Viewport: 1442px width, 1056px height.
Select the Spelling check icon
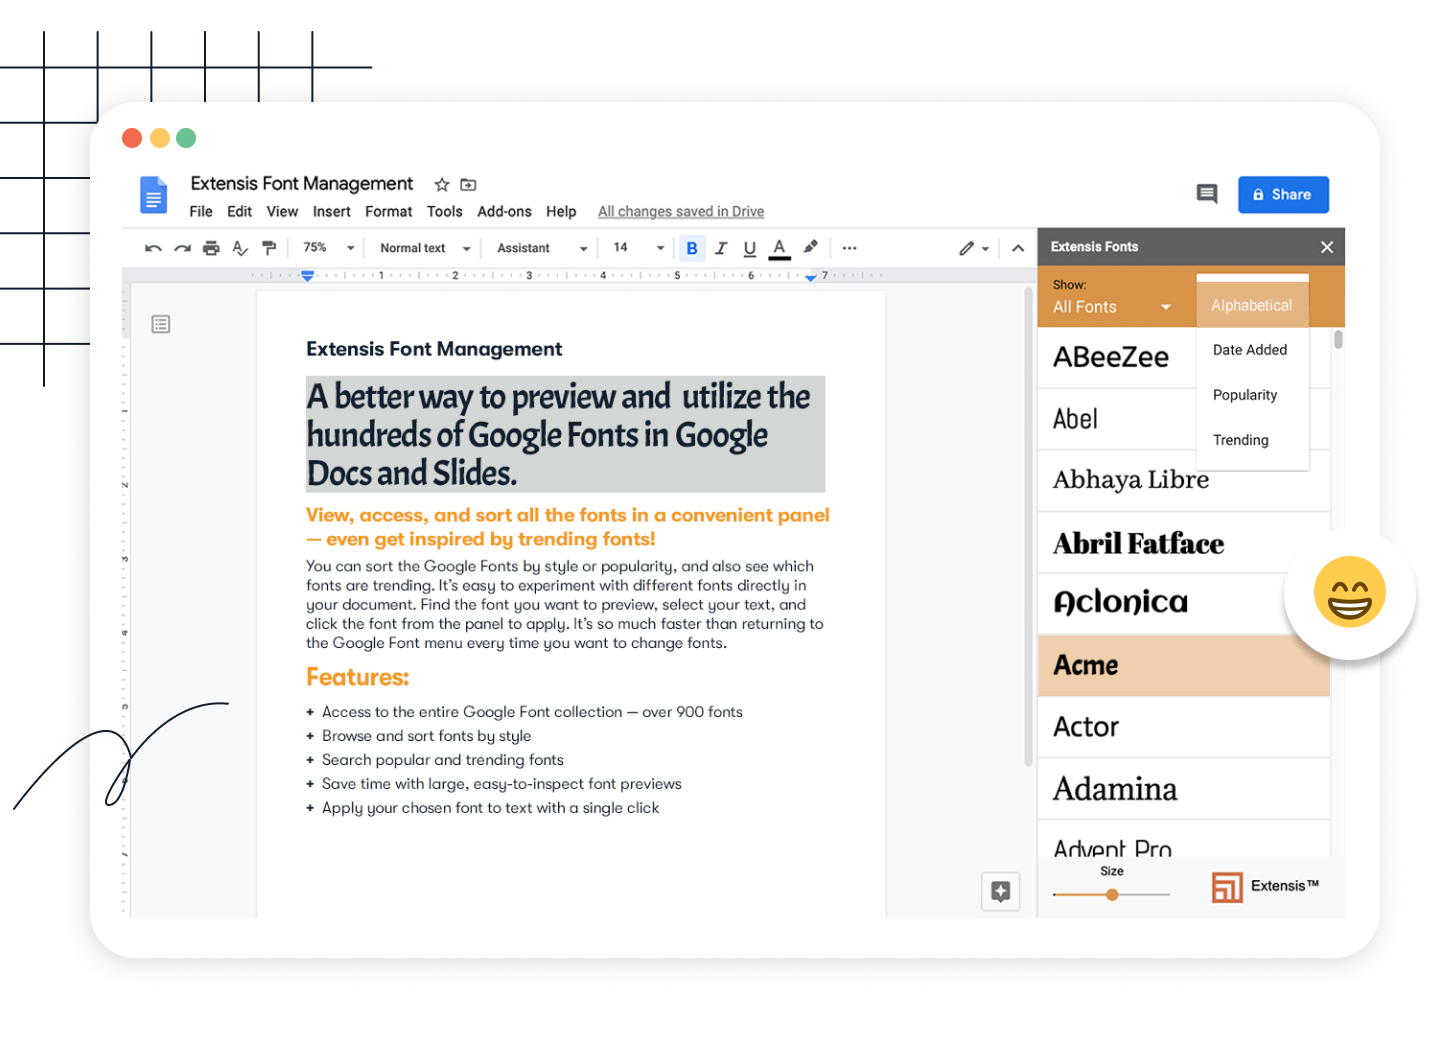tap(240, 247)
